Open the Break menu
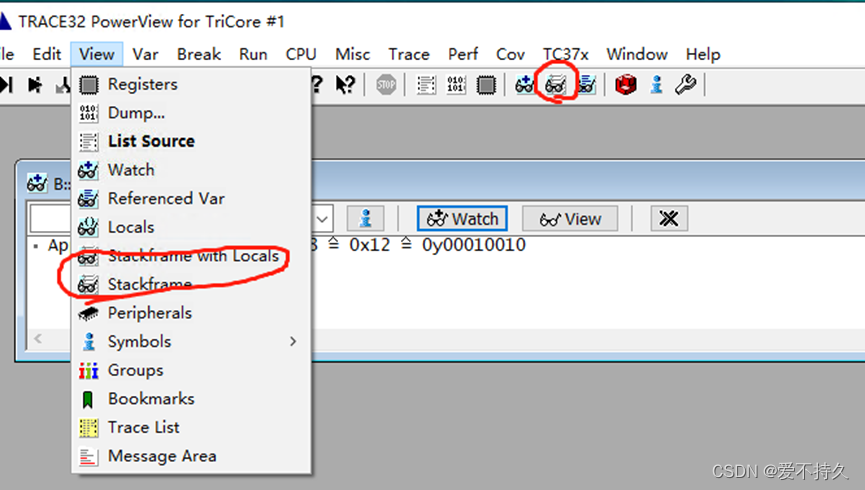865x490 pixels. (x=199, y=54)
